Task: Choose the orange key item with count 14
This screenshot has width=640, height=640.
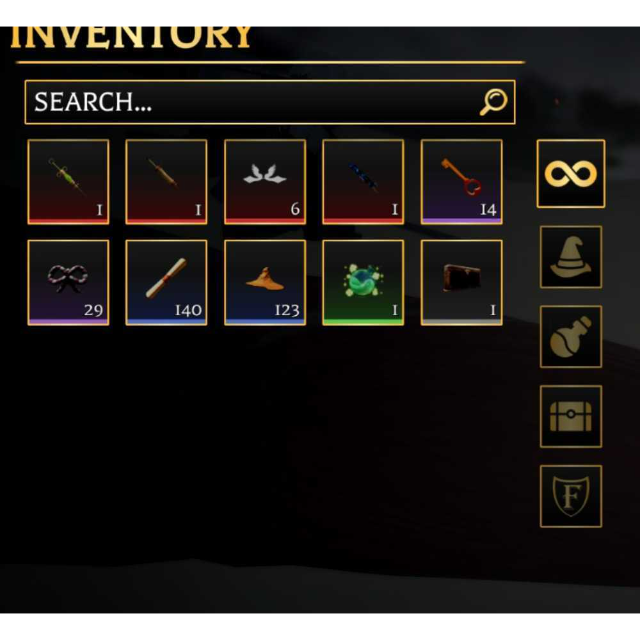Action: [x=462, y=182]
